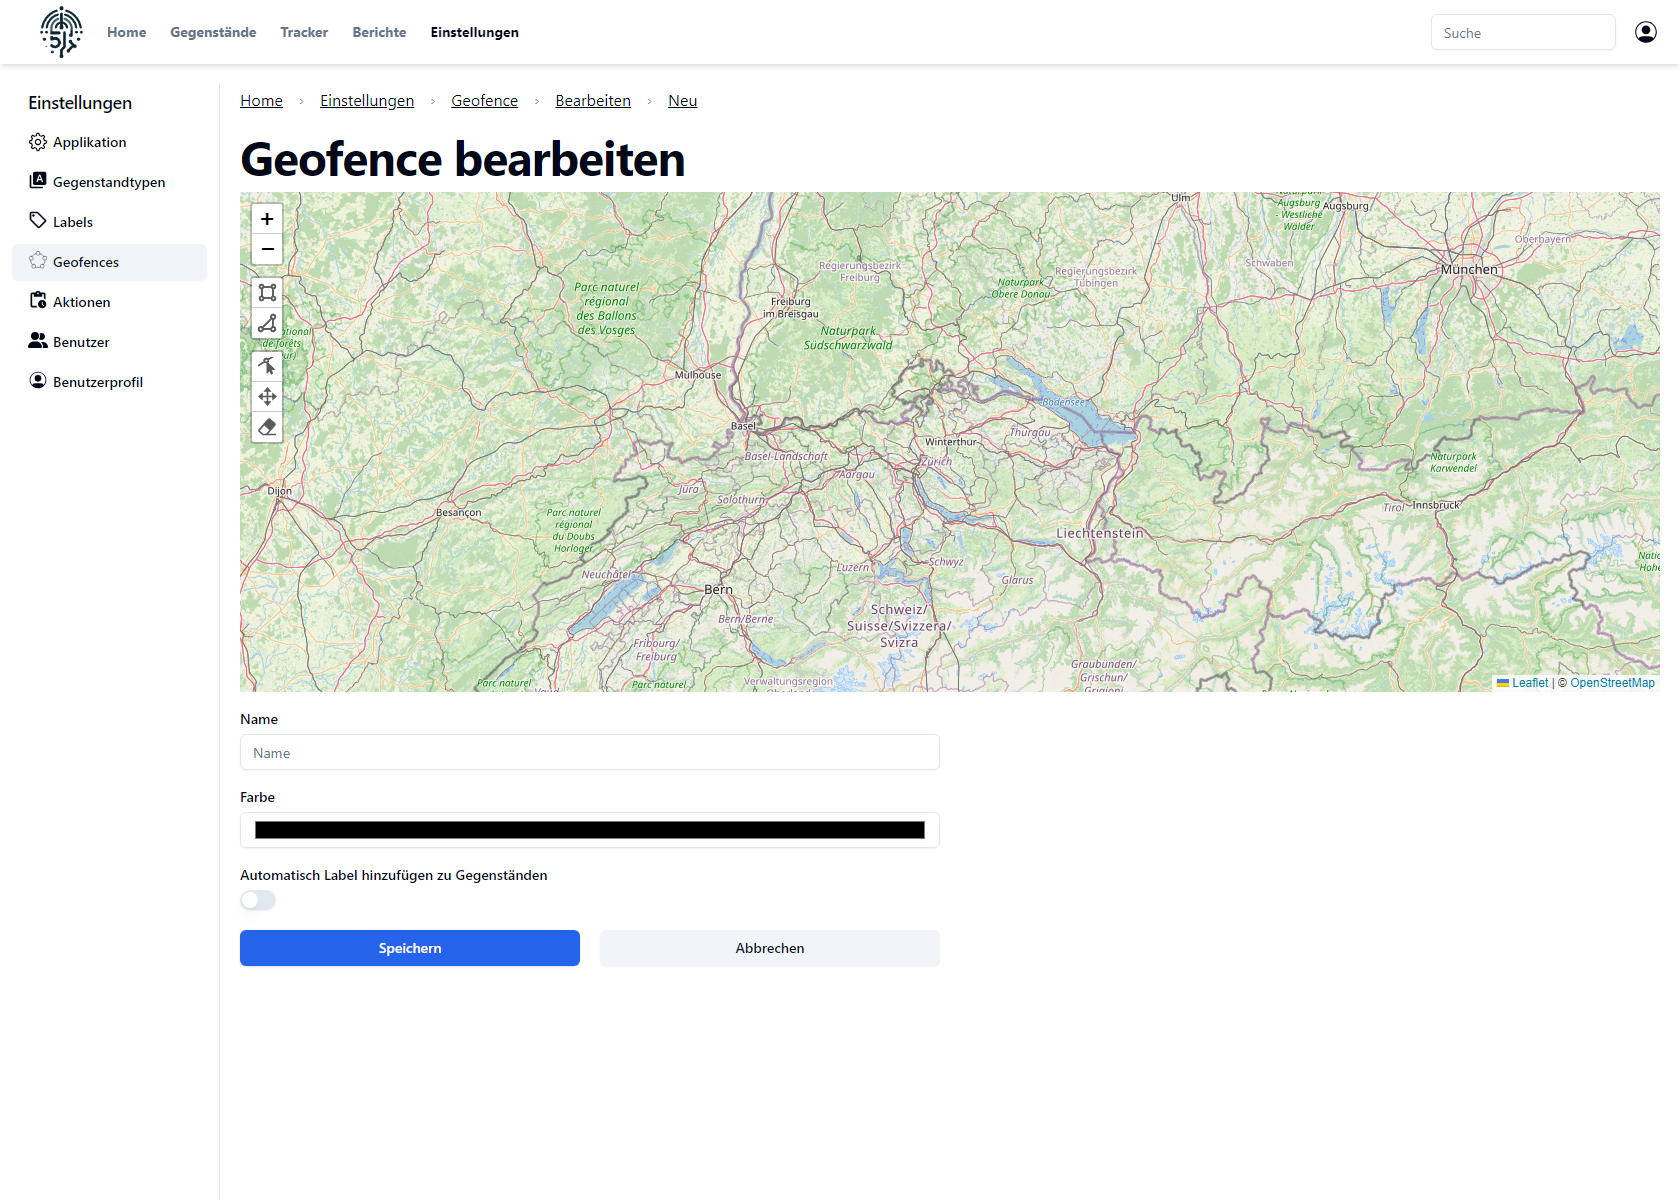The height and width of the screenshot is (1200, 1680).
Task: Click the Abbrechen button
Action: (x=770, y=948)
